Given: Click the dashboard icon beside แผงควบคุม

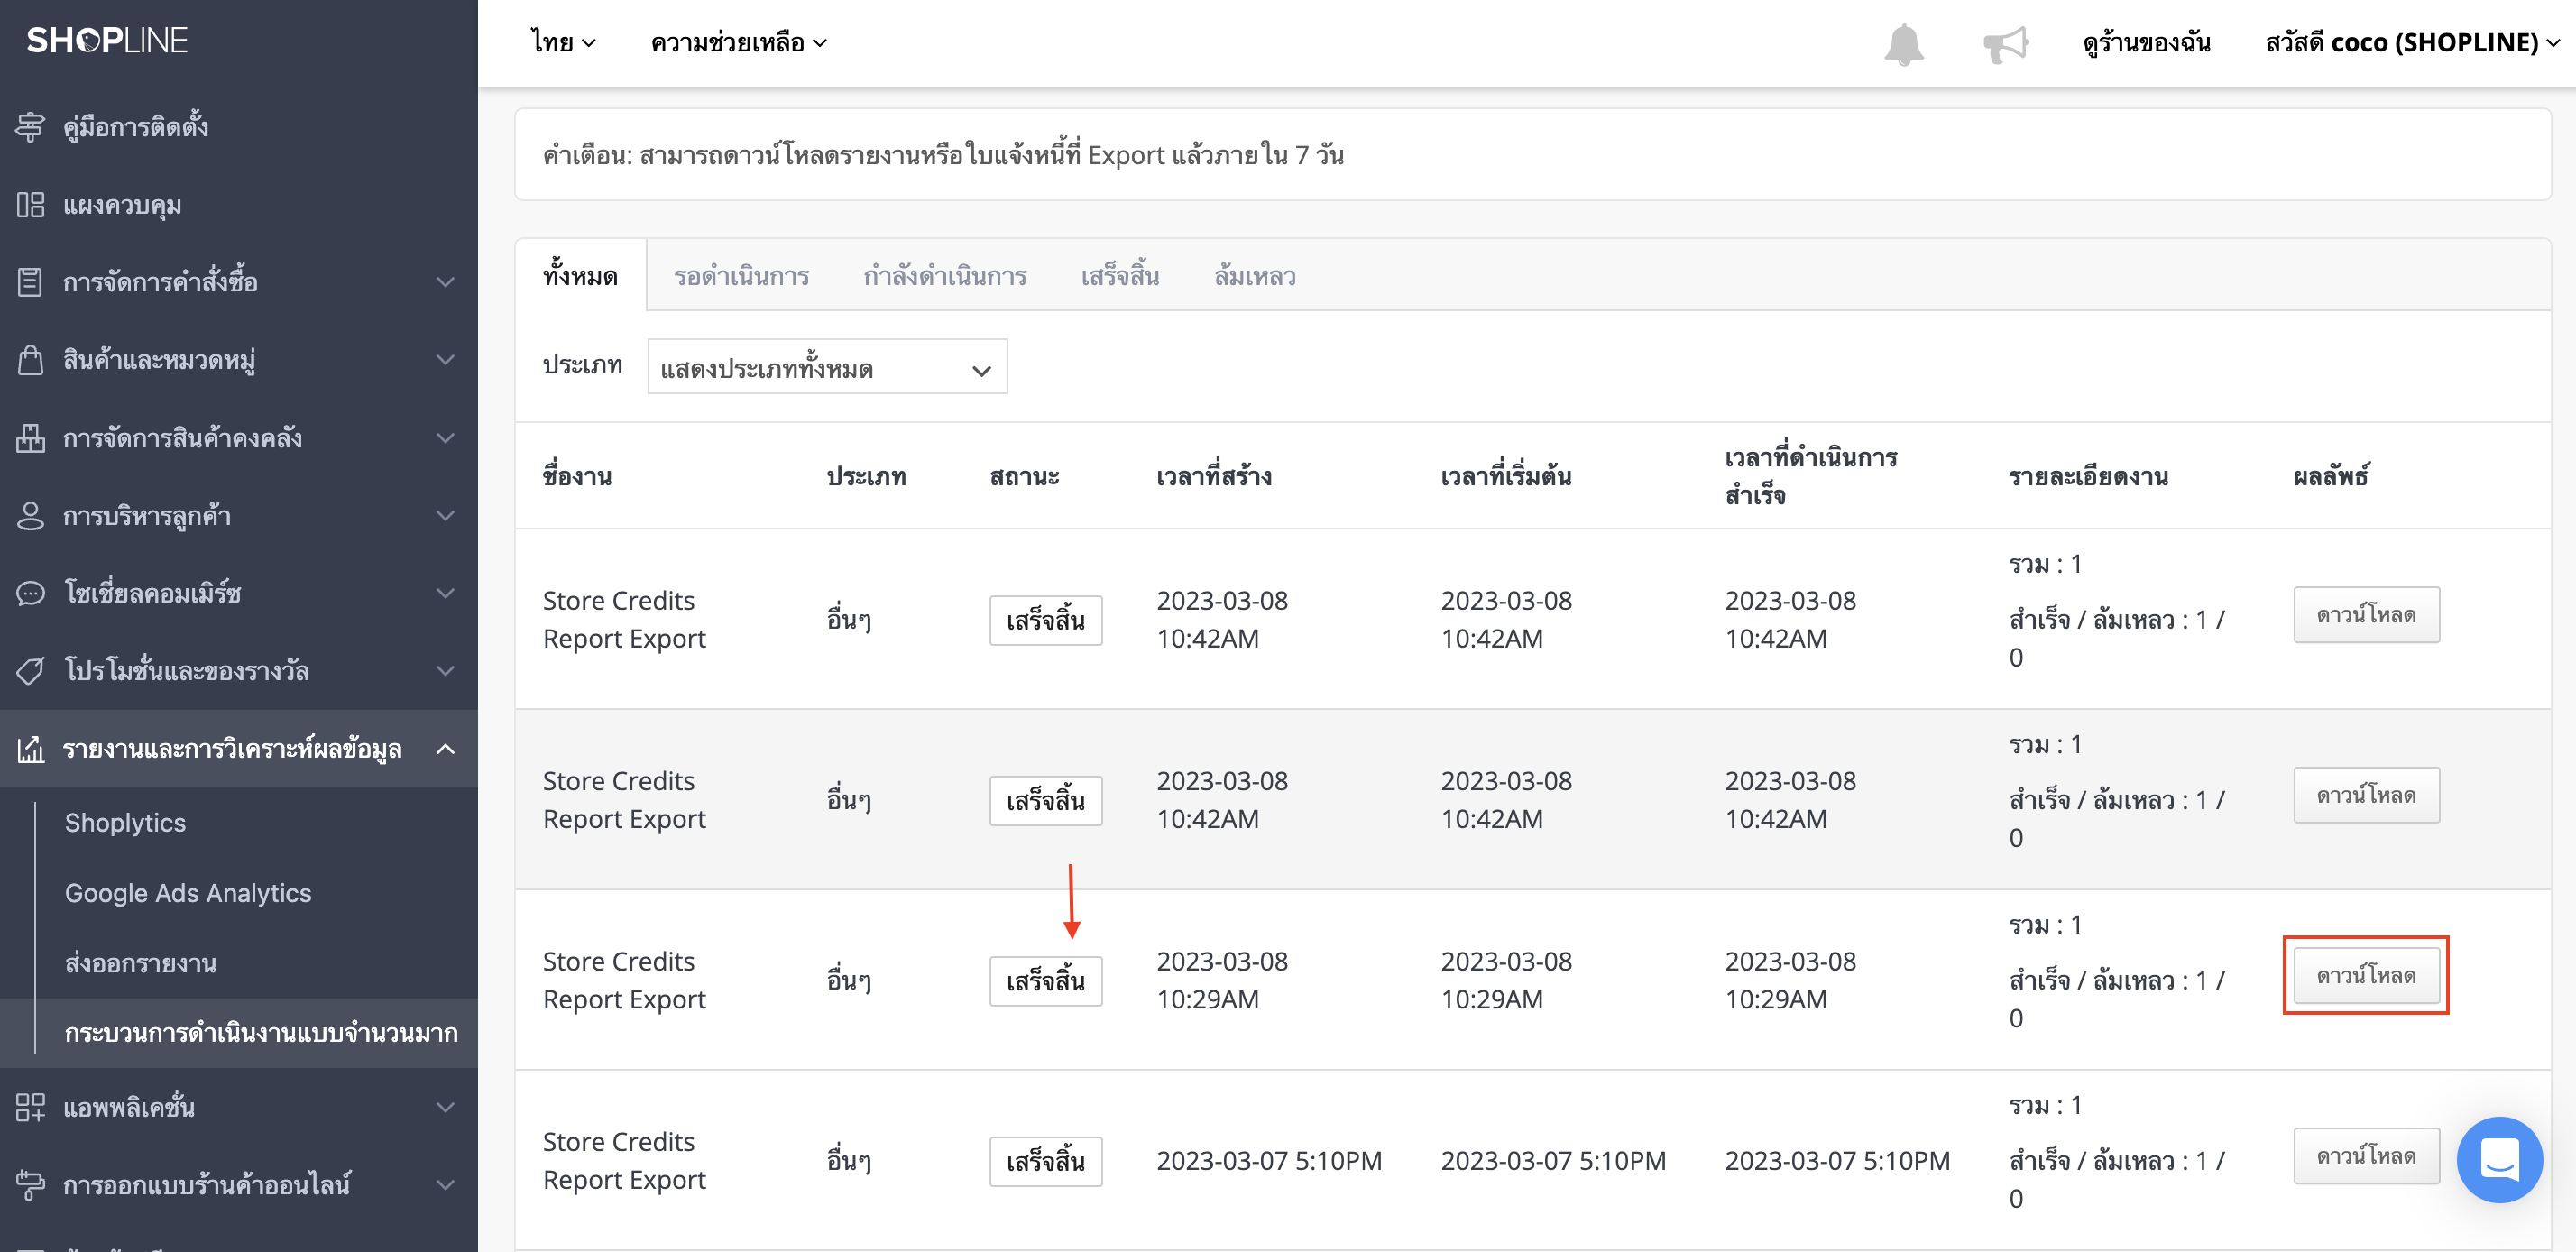Looking at the screenshot, I should point(30,205).
